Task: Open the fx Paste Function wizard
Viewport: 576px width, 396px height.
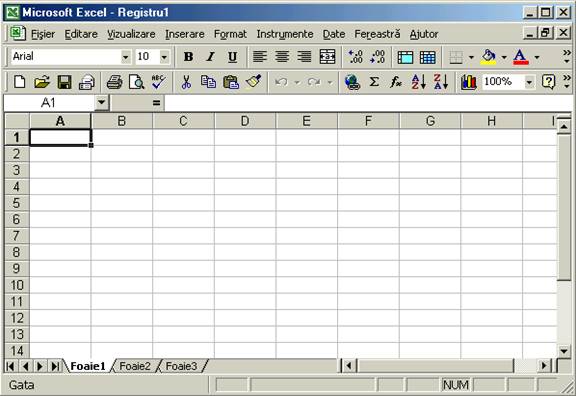Action: pos(396,82)
